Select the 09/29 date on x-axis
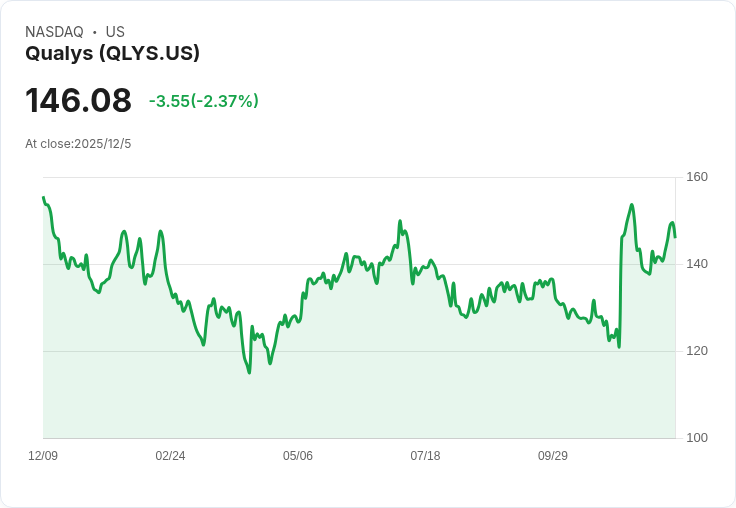The image size is (736, 508). tap(553, 456)
